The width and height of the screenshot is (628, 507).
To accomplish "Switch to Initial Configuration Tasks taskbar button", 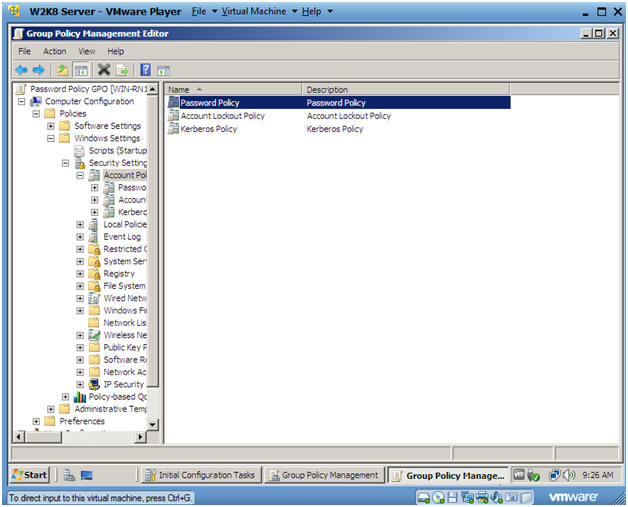I will tap(201, 475).
